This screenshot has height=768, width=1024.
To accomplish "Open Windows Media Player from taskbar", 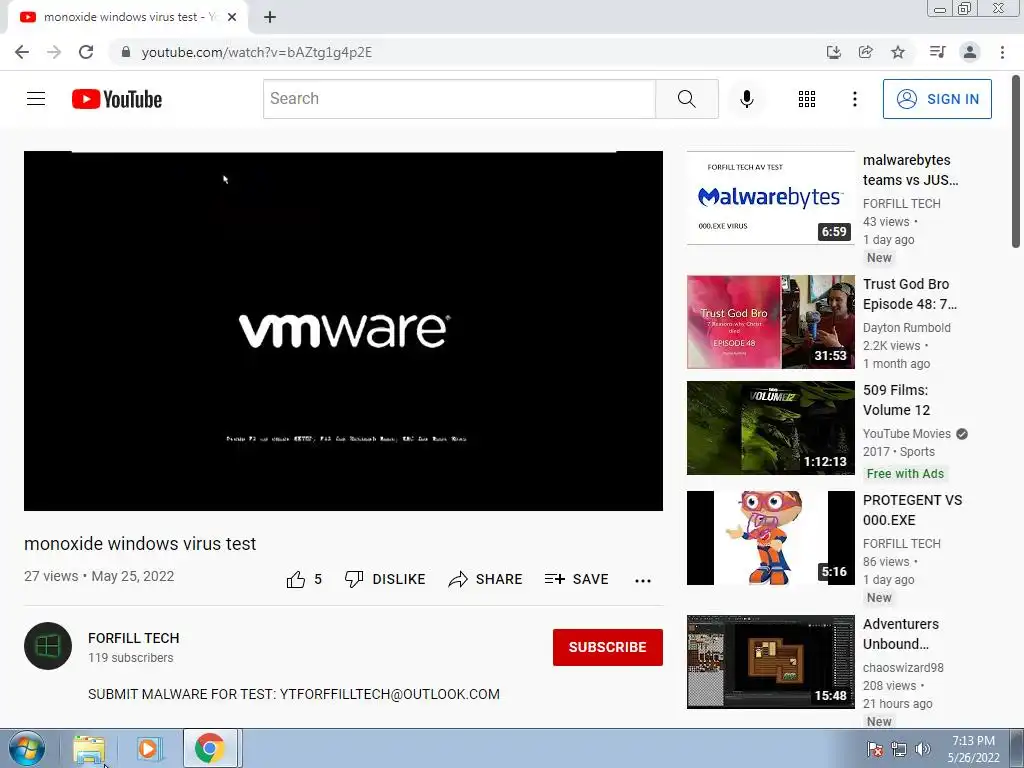I will tap(149, 748).
